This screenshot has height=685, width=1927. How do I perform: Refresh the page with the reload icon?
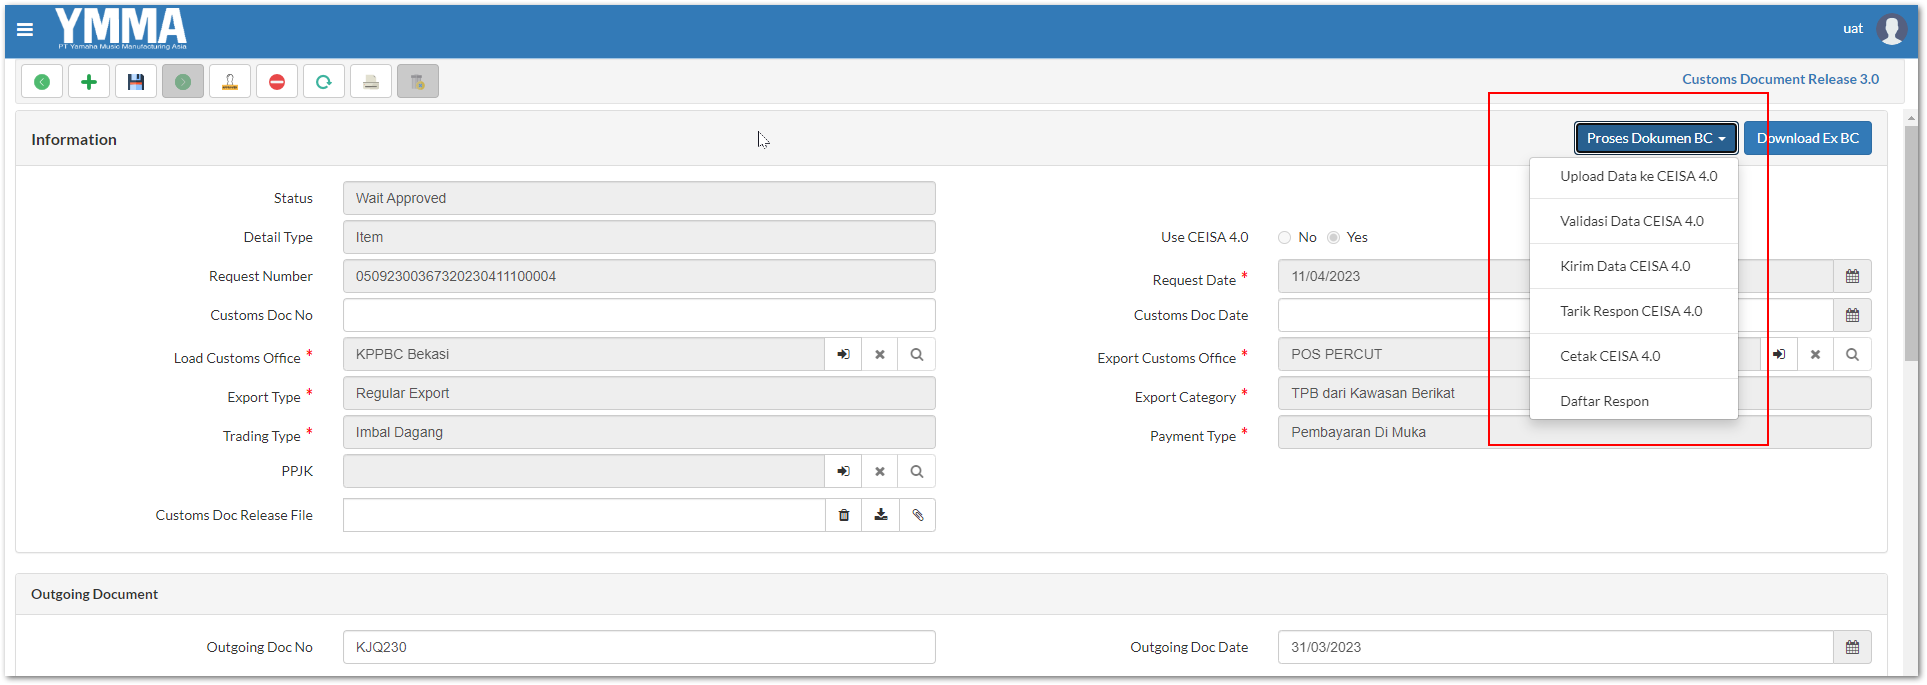click(x=324, y=82)
